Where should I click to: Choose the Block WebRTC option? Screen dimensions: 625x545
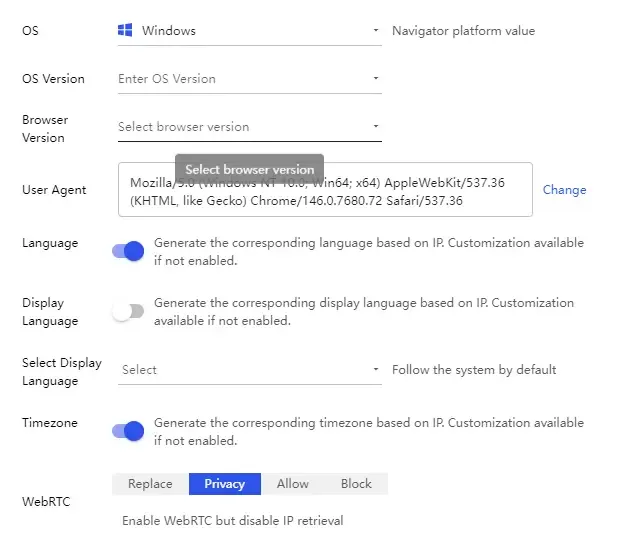(x=356, y=484)
